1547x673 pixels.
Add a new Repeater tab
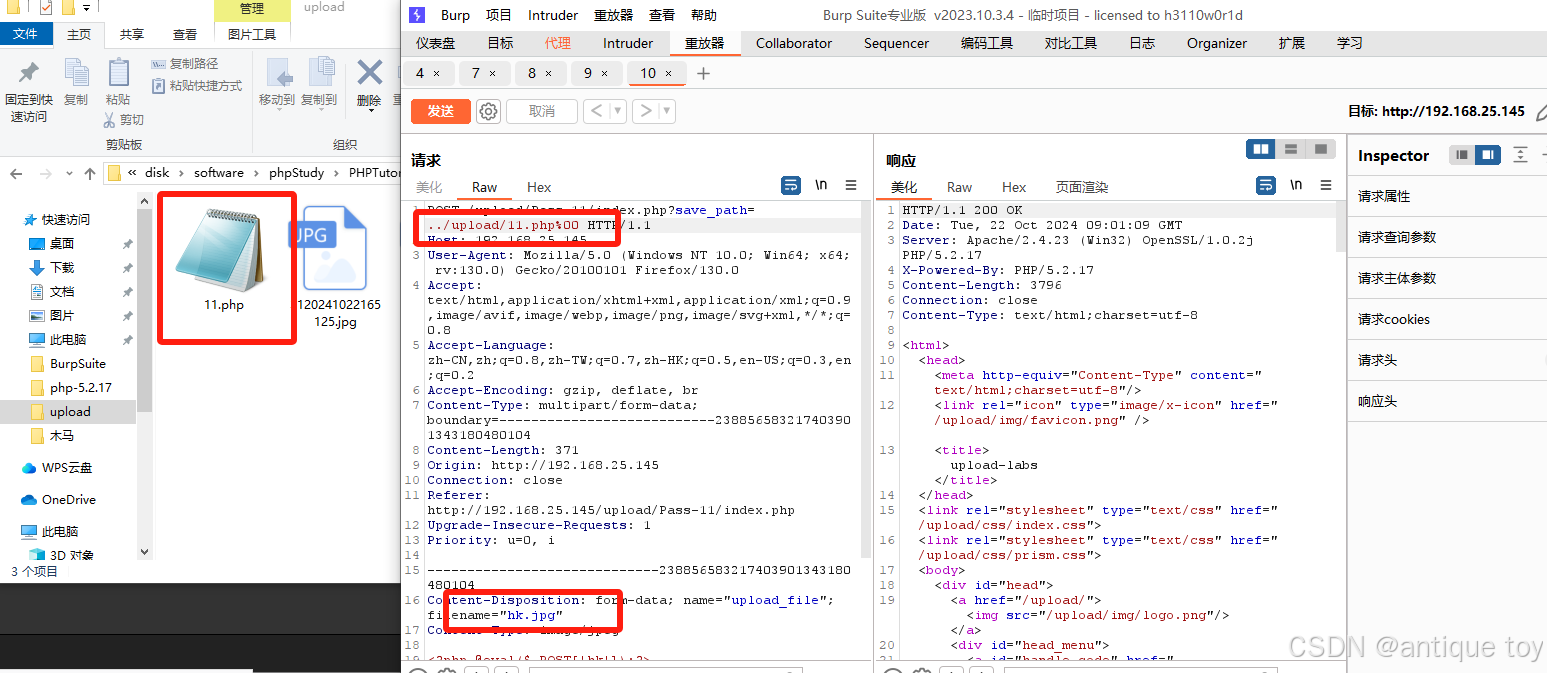pos(703,73)
